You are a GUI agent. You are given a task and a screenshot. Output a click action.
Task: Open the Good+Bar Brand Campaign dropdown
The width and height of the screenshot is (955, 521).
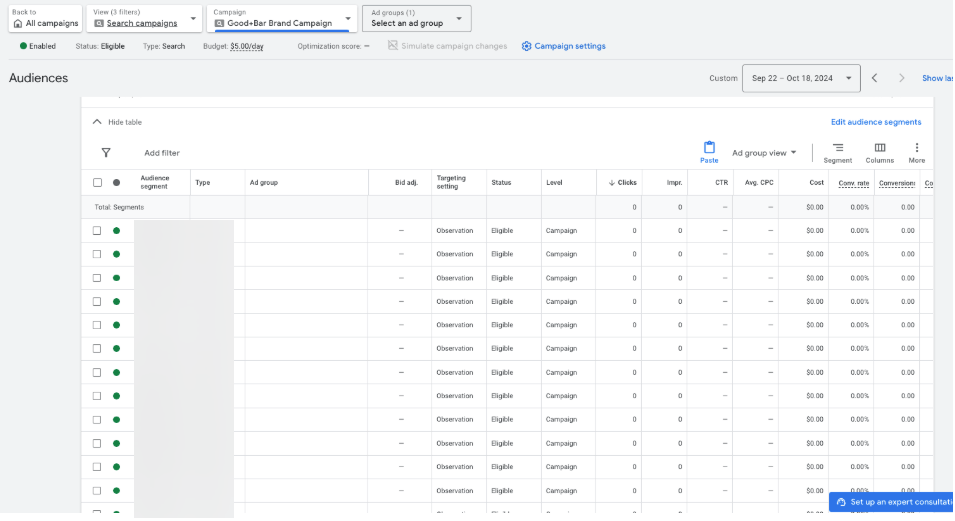pyautogui.click(x=281, y=18)
